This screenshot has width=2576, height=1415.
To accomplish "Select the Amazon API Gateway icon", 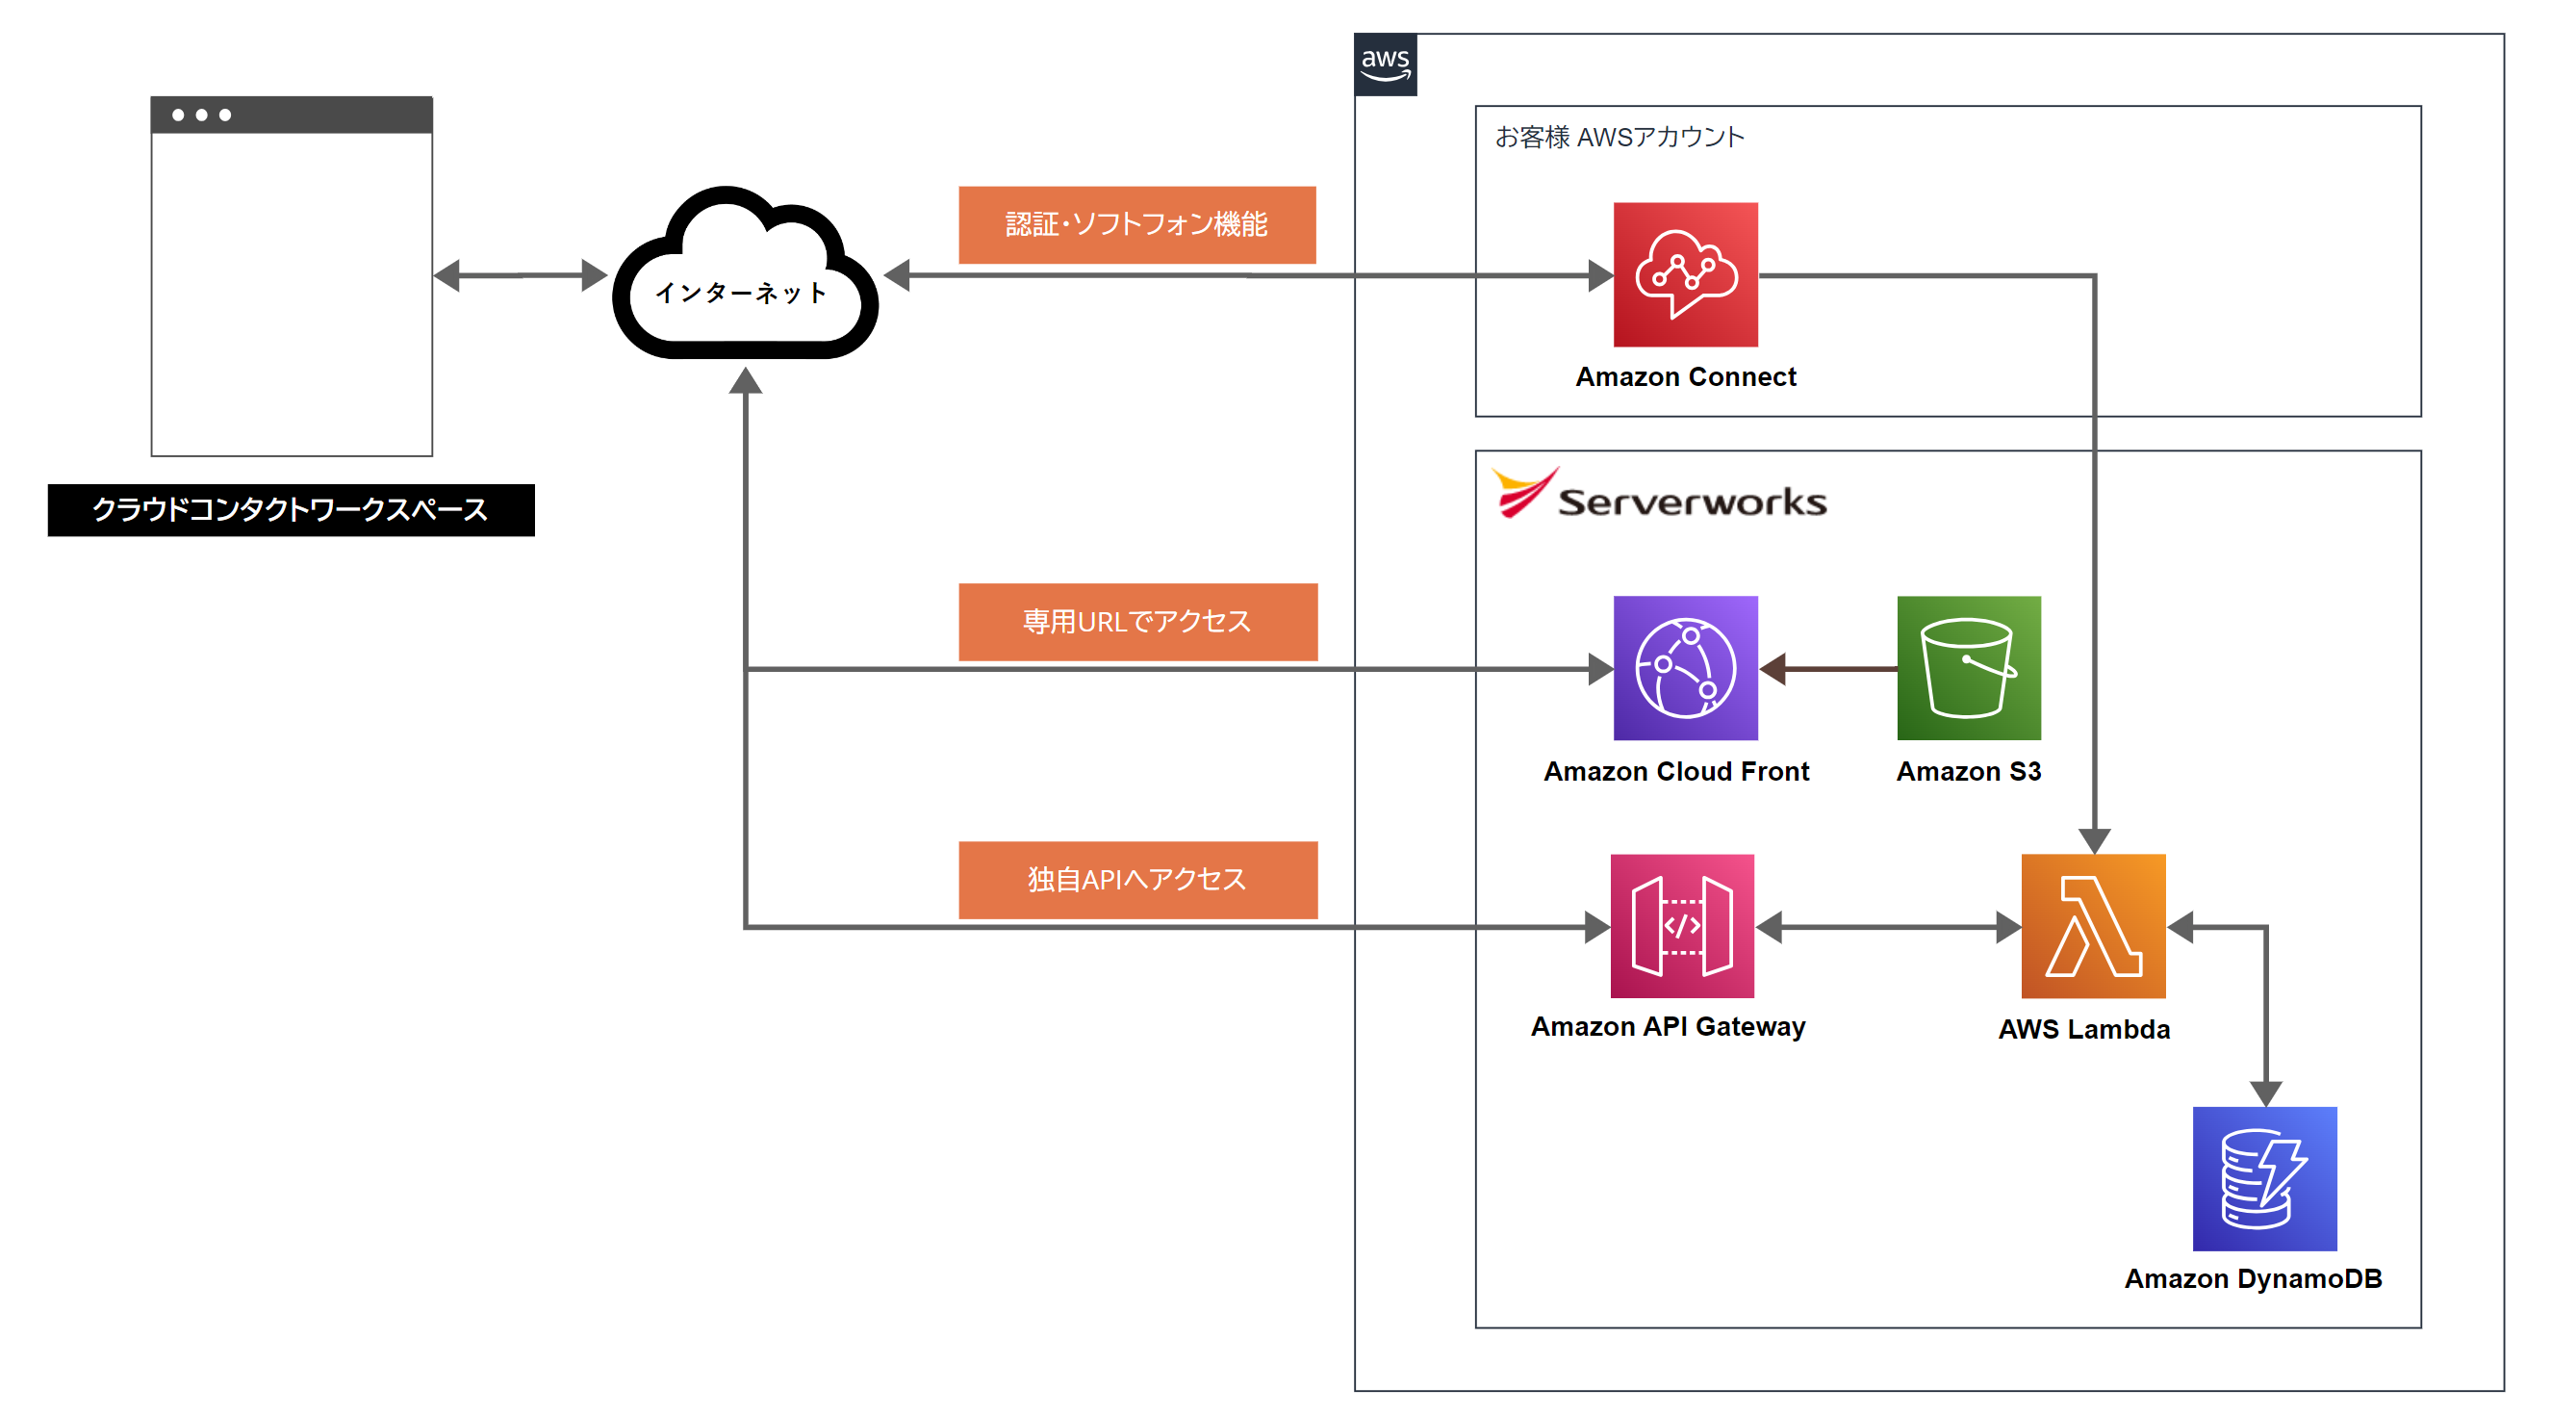I will 1682,925.
